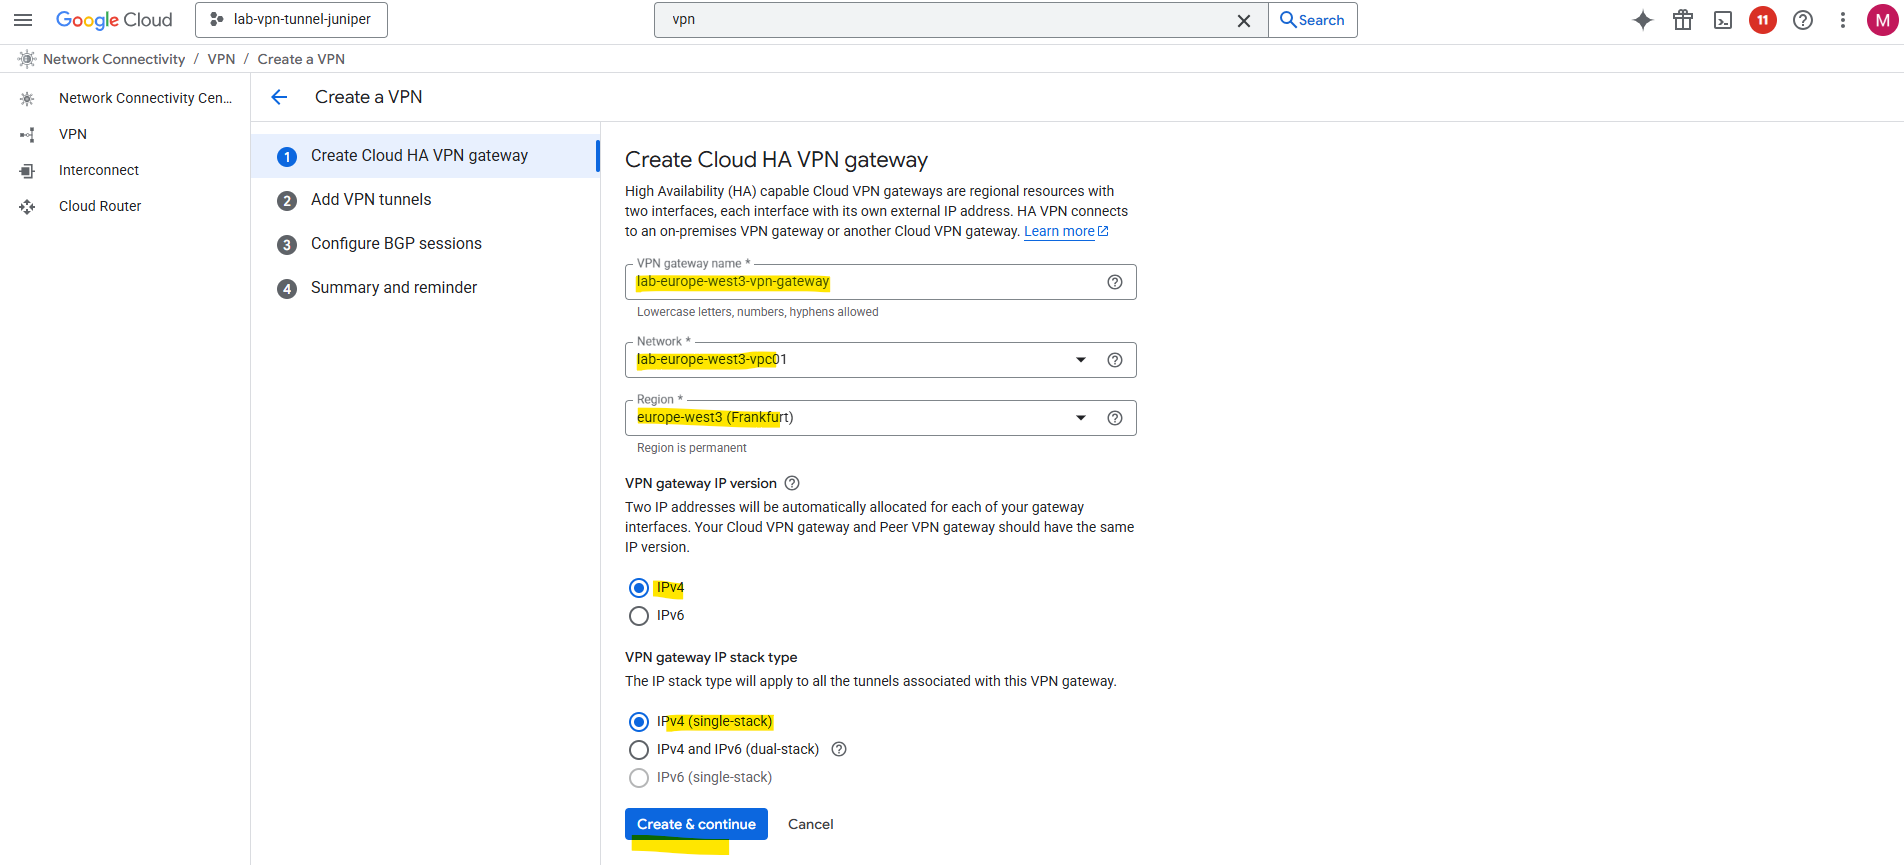Show help for VPN gateway IP version
Screen dimensions: 1904x865
click(x=792, y=483)
